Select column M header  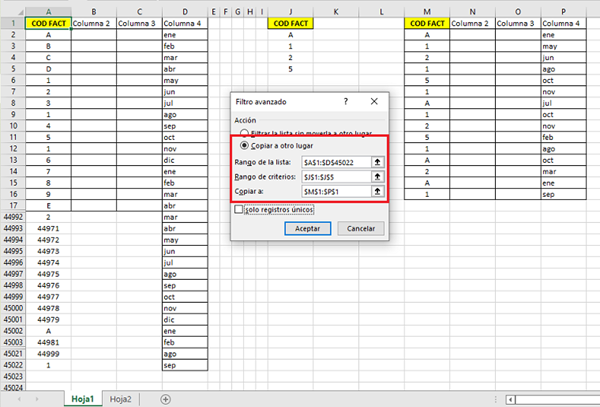click(427, 12)
